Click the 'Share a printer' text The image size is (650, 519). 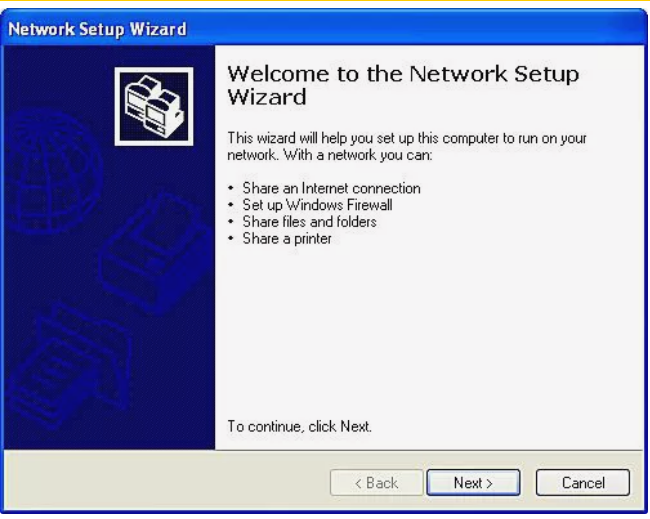[x=287, y=238]
